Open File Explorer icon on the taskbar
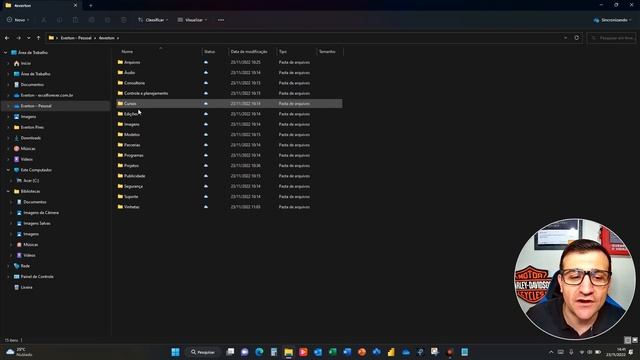Image resolution: width=640 pixels, height=360 pixels. [289, 352]
